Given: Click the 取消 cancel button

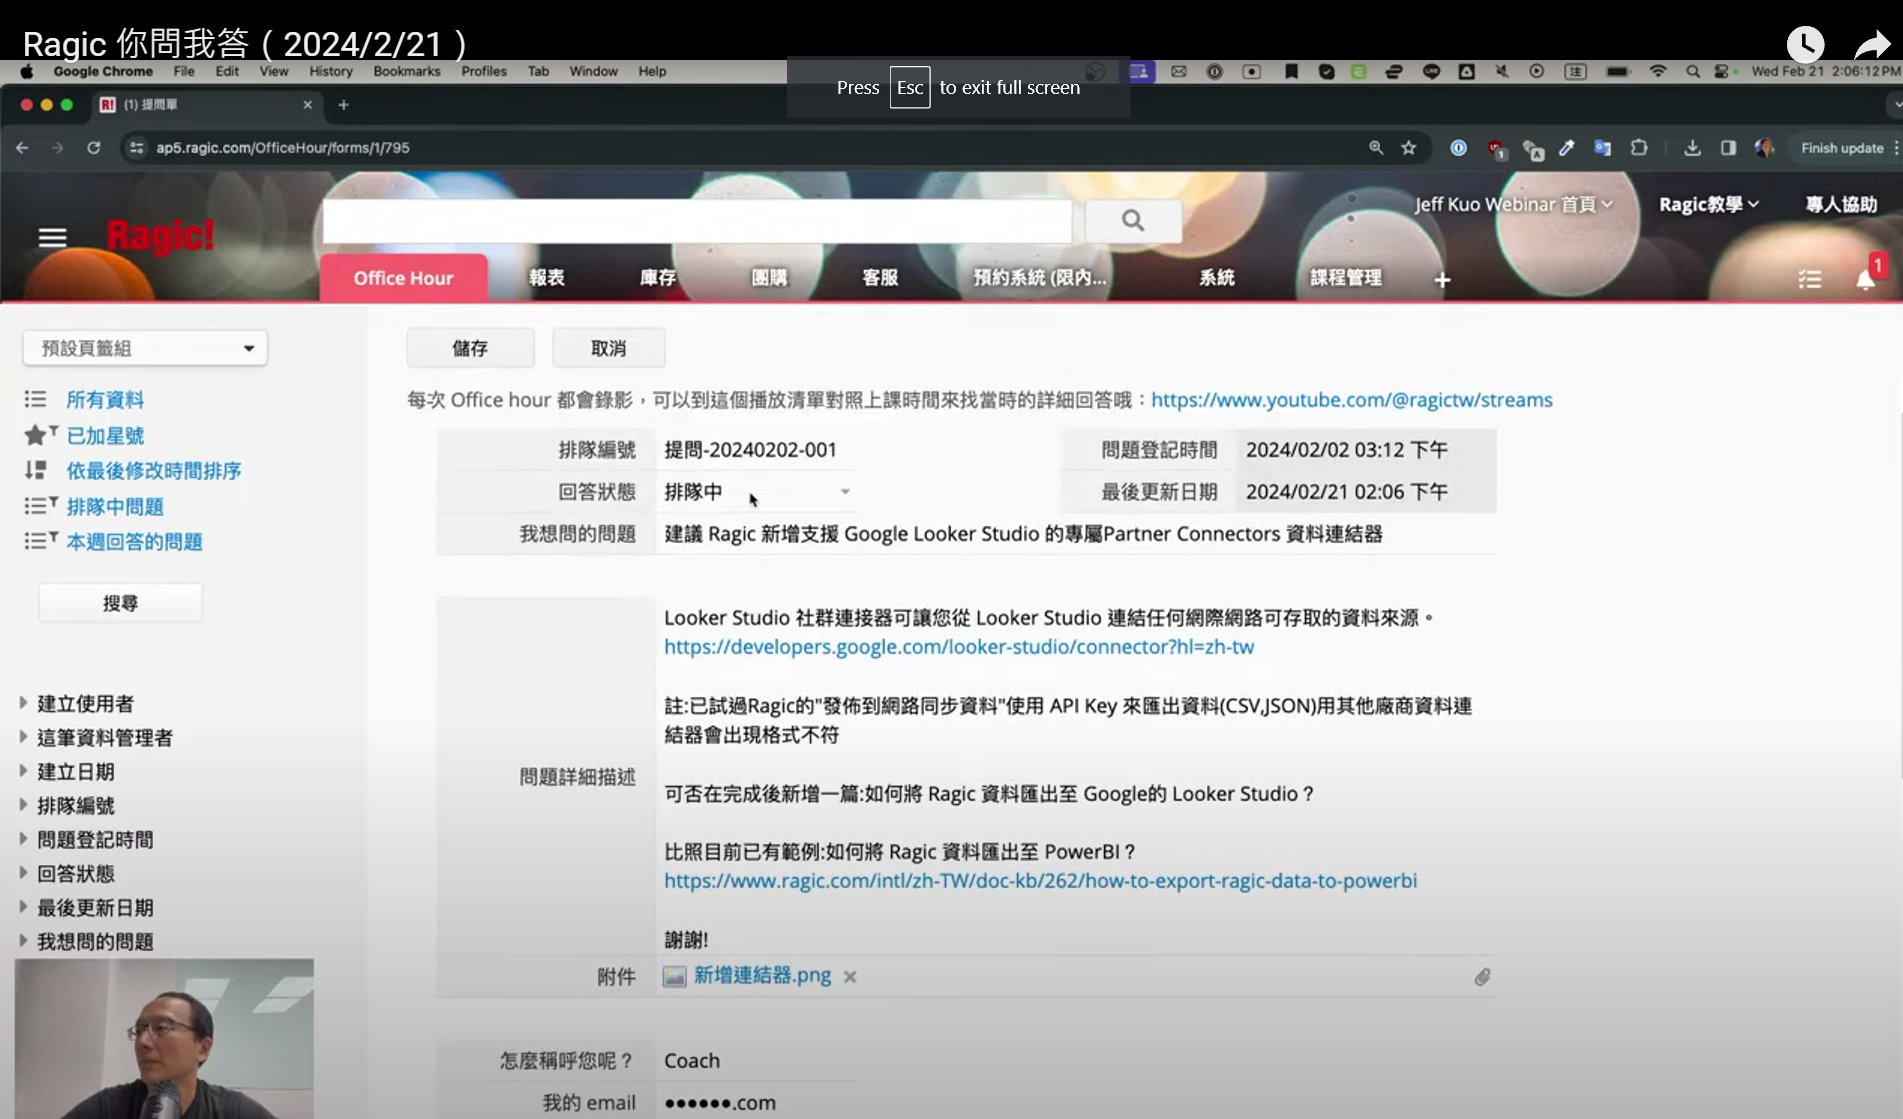Looking at the screenshot, I should 608,348.
